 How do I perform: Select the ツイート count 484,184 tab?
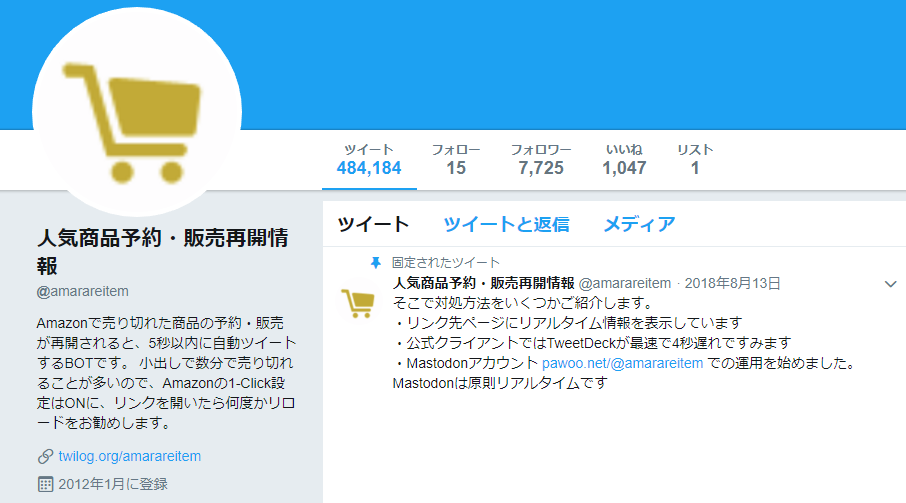point(369,159)
